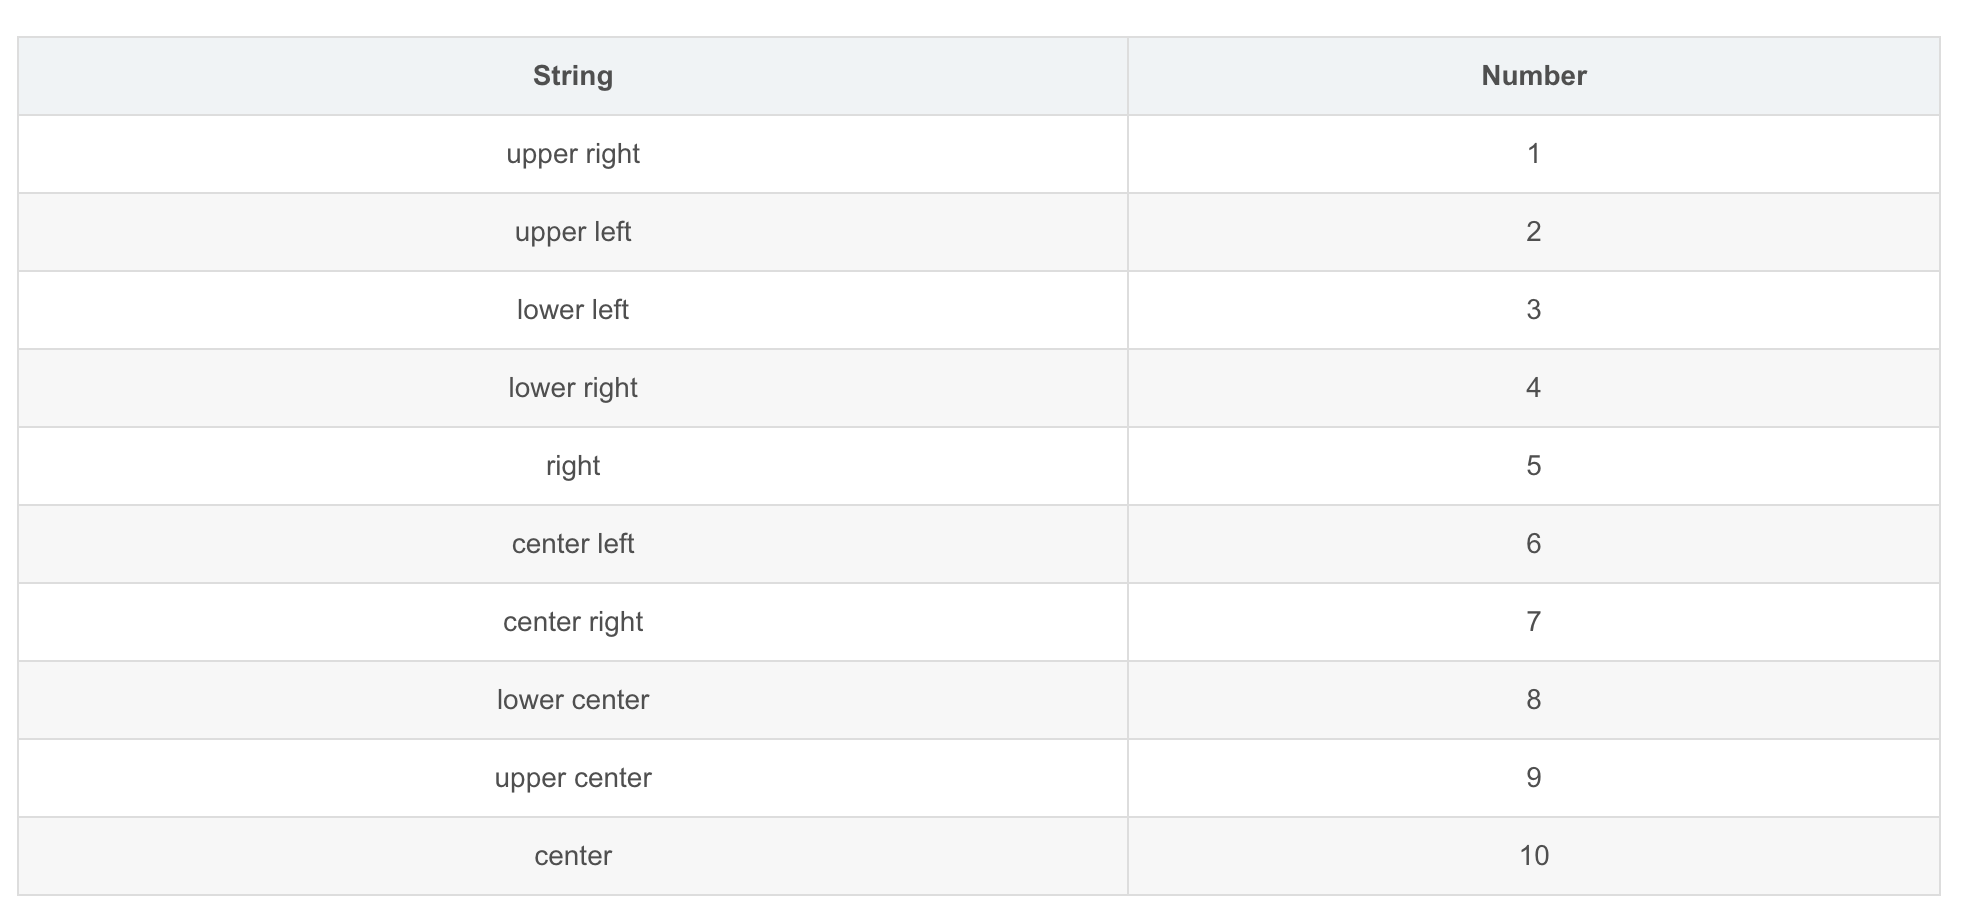Viewport: 1976px width, 920px height.
Task: Select the cell containing only "right"
Action: pos(572,466)
